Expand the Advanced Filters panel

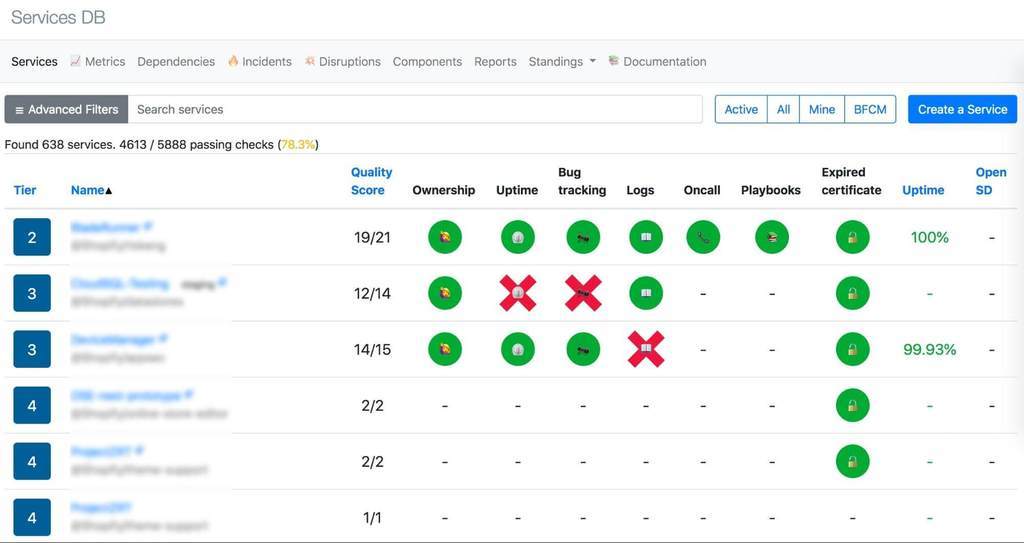point(66,109)
